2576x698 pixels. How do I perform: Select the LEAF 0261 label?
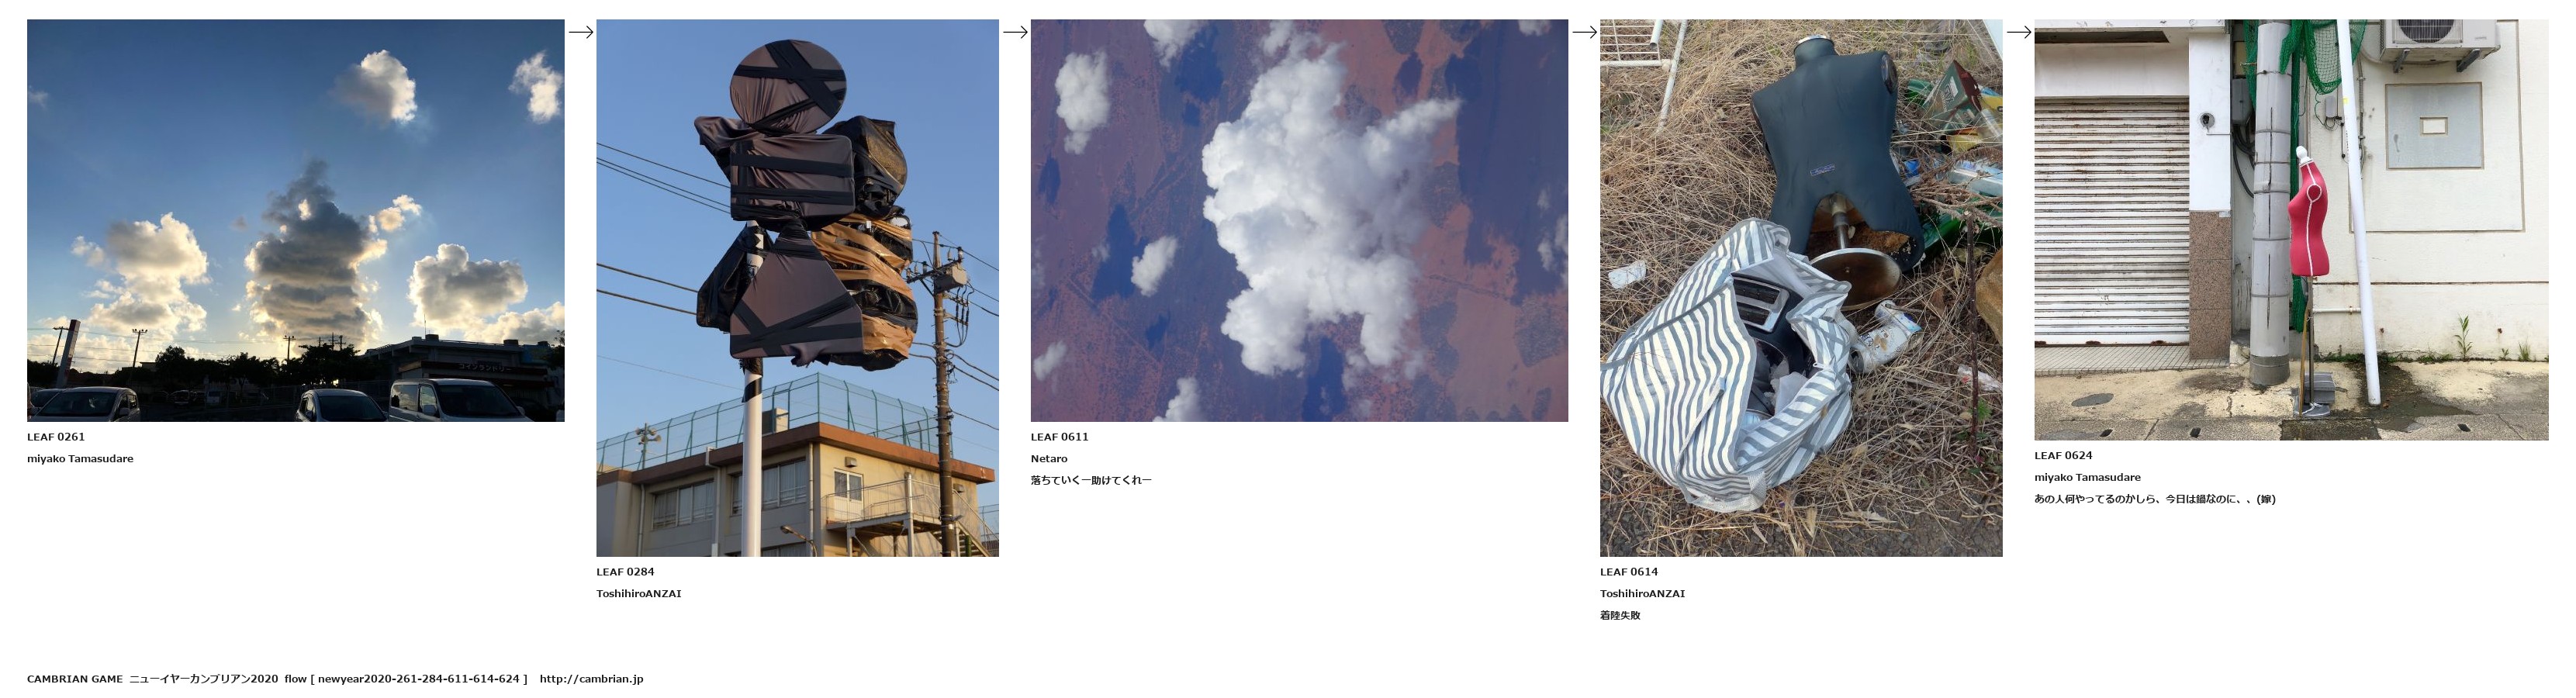click(56, 437)
